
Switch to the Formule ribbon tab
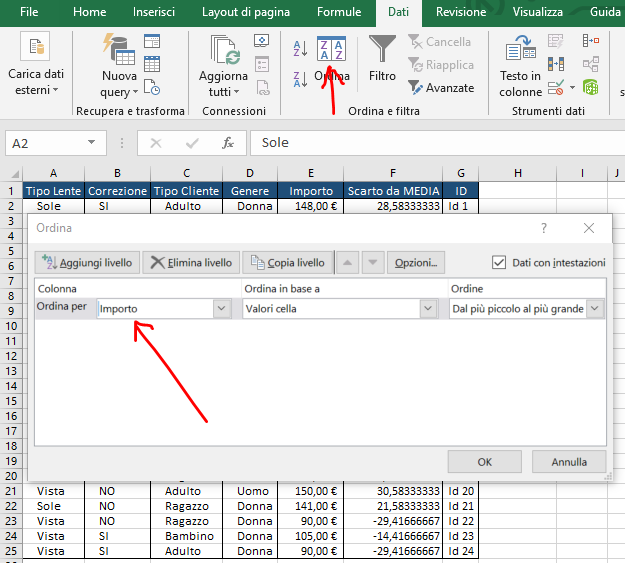[339, 13]
